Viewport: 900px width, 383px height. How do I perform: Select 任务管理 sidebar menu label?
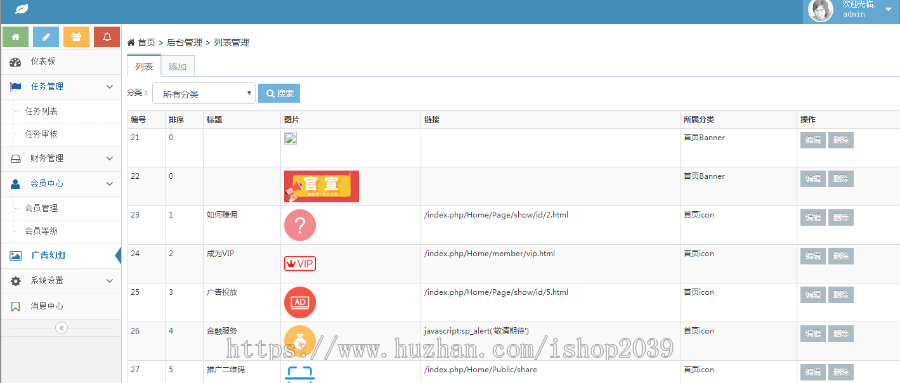pyautogui.click(x=47, y=87)
